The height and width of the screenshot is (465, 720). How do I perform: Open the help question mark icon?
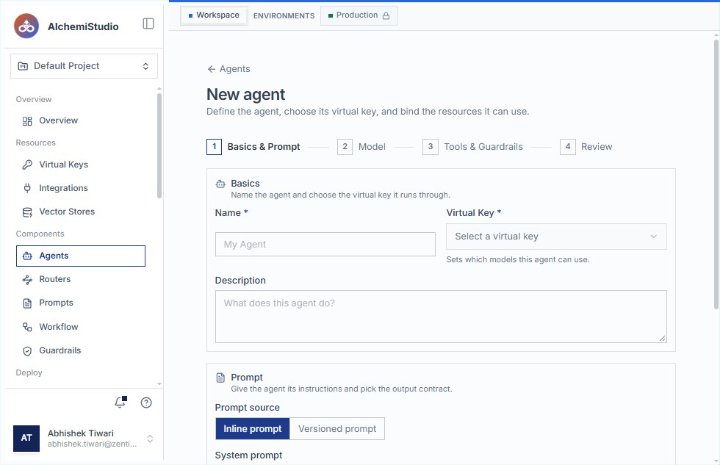click(146, 403)
